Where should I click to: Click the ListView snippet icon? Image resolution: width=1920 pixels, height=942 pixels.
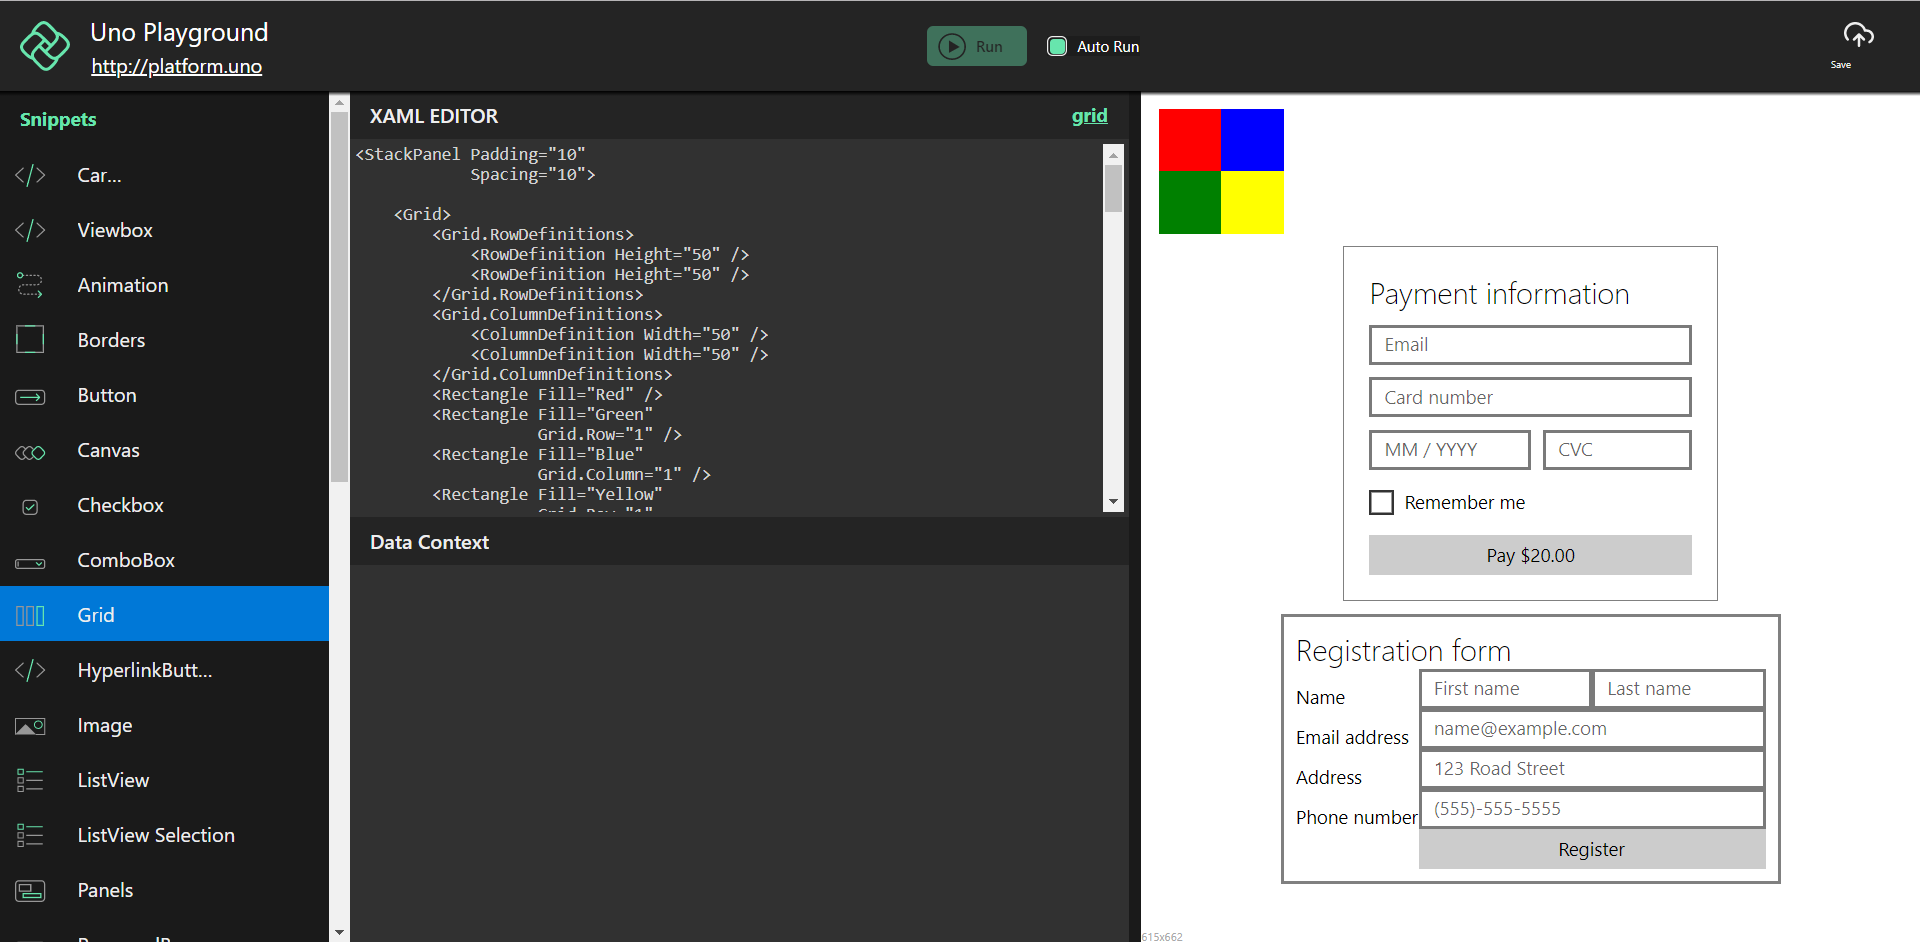(x=30, y=780)
